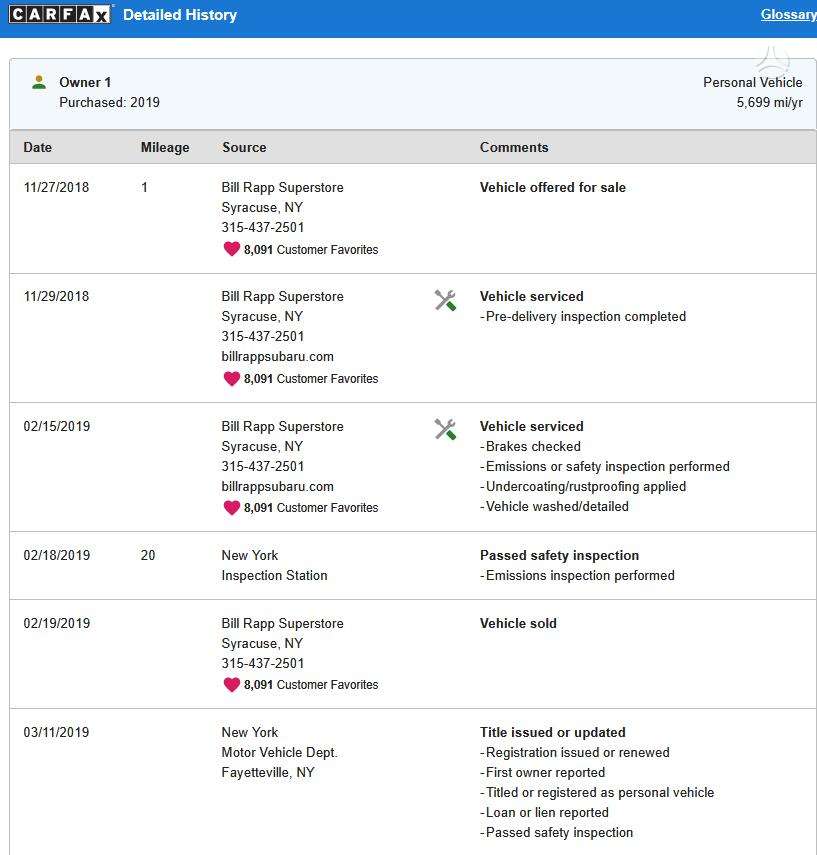Click the Comments column header
The width and height of the screenshot is (817, 855).
(x=514, y=147)
